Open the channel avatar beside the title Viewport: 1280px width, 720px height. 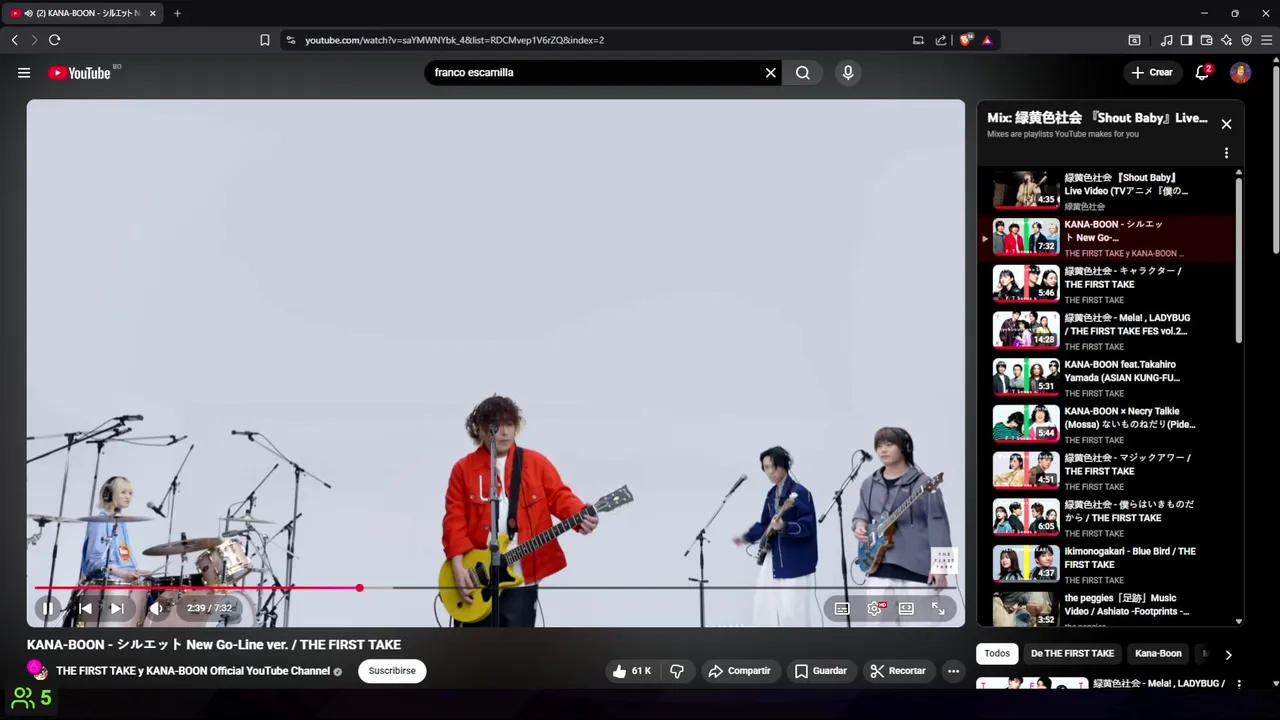[x=37, y=669]
